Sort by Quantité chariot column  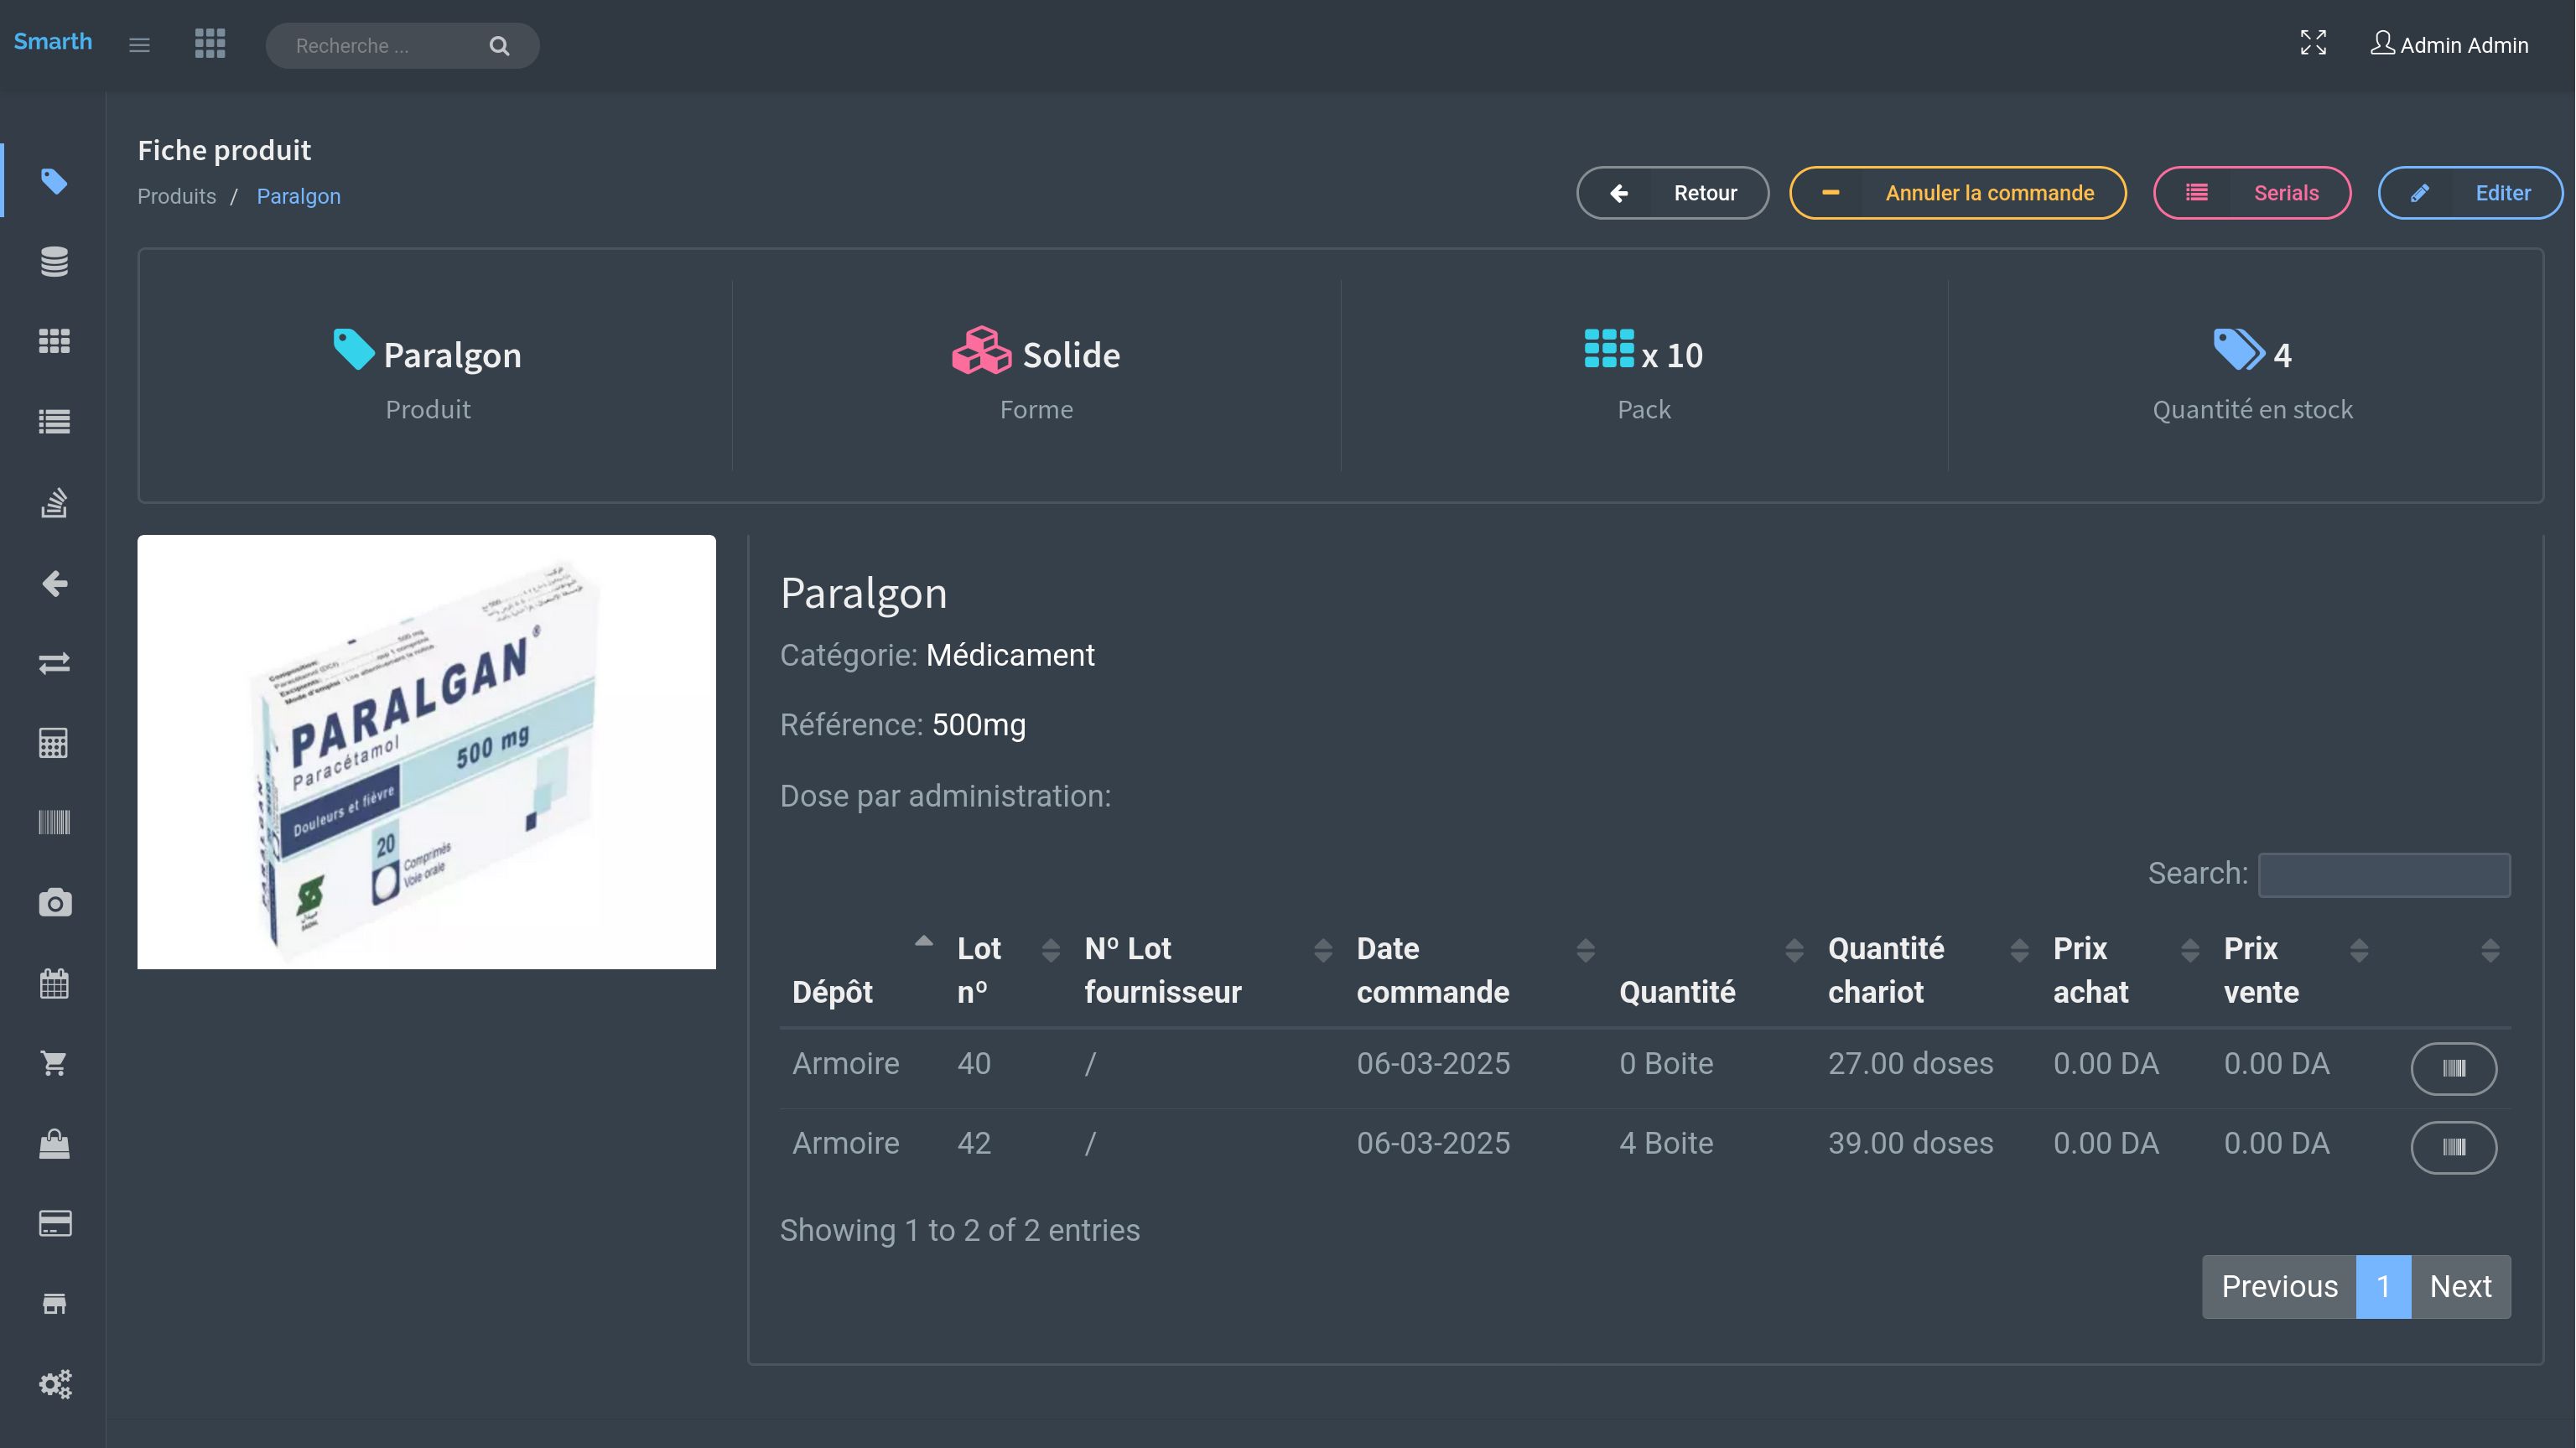pyautogui.click(x=1928, y=970)
